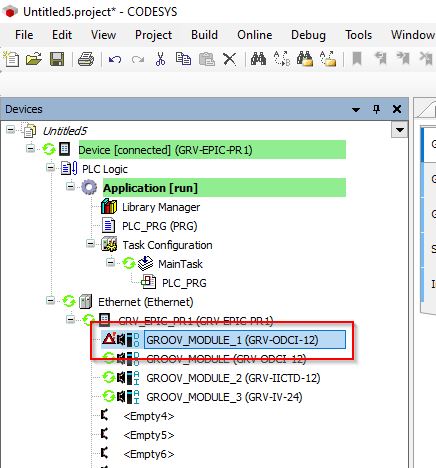Collapse the Ethernet (Ethernet) node
436x468 pixels.
coord(50,301)
